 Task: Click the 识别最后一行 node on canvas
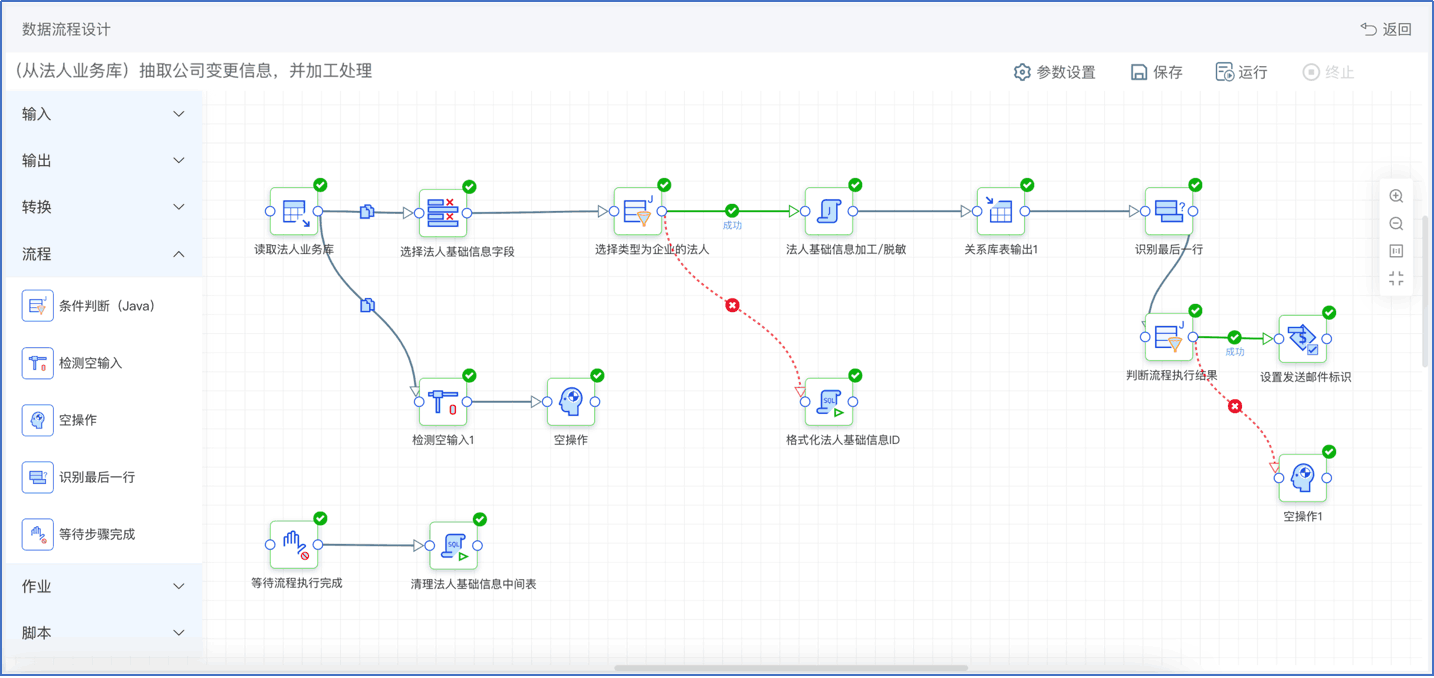point(1169,212)
